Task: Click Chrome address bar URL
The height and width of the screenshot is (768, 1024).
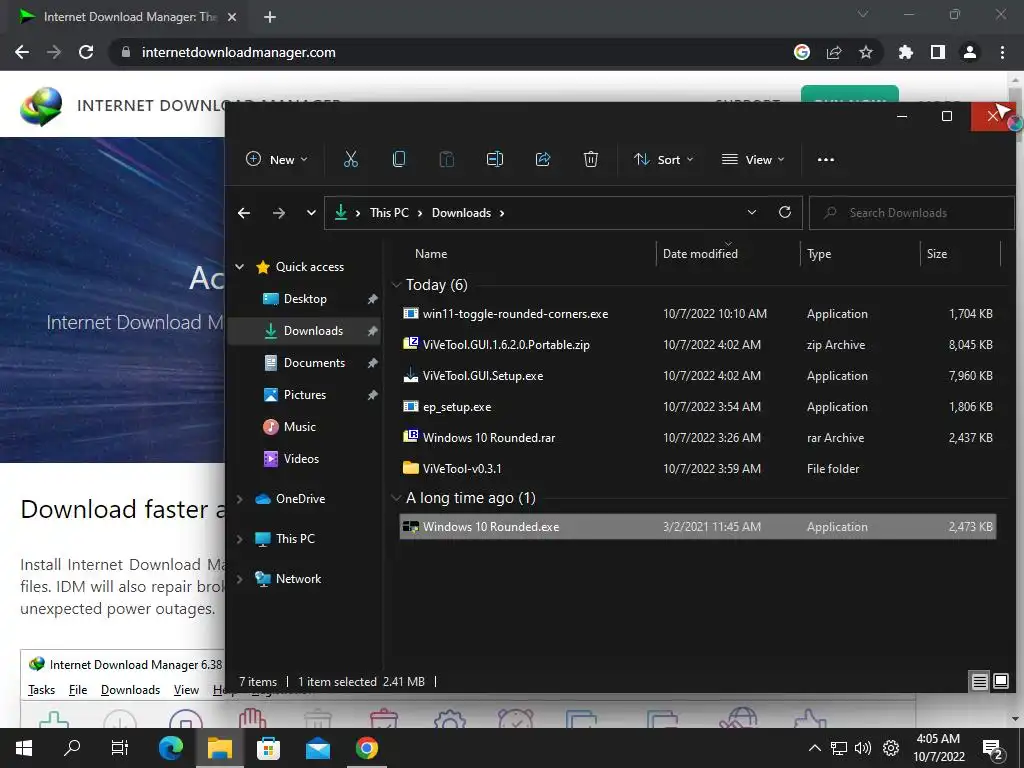Action: coord(238,52)
